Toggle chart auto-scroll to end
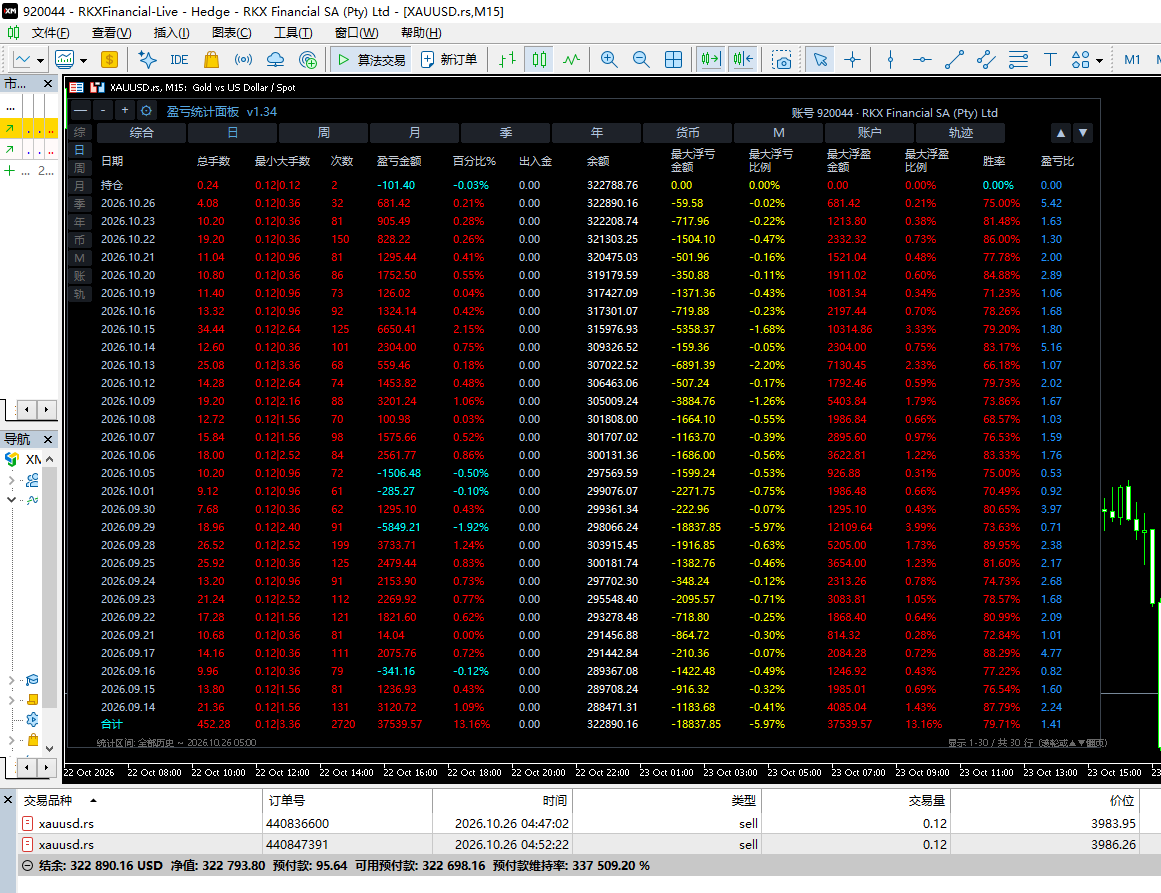The width and height of the screenshot is (1161, 893). coord(711,60)
